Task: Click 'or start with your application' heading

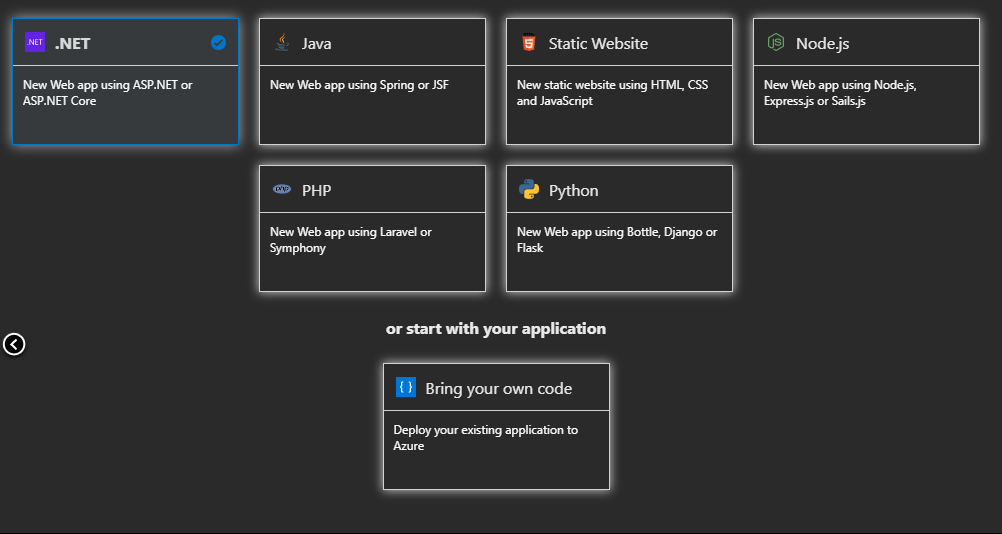Action: tap(496, 328)
